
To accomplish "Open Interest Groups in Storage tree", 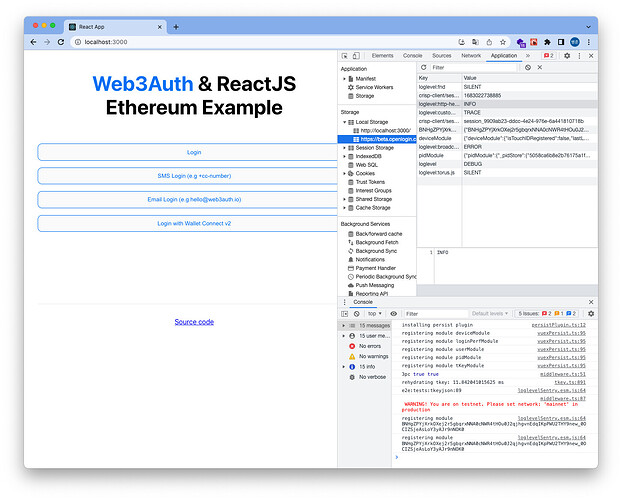I will [x=373, y=191].
